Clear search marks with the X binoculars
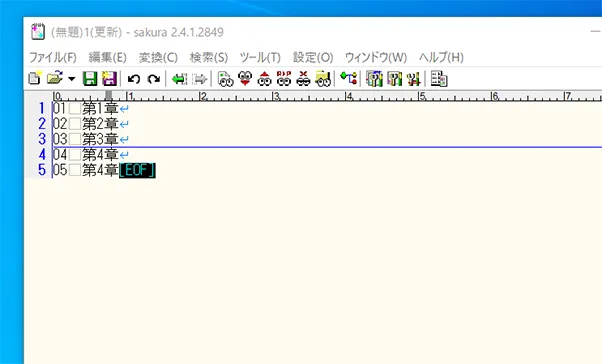602x364 pixels. click(303, 78)
